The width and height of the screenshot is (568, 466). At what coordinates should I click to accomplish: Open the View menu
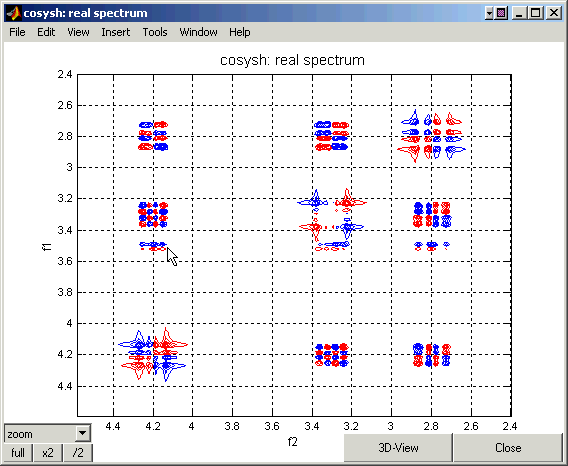point(78,32)
